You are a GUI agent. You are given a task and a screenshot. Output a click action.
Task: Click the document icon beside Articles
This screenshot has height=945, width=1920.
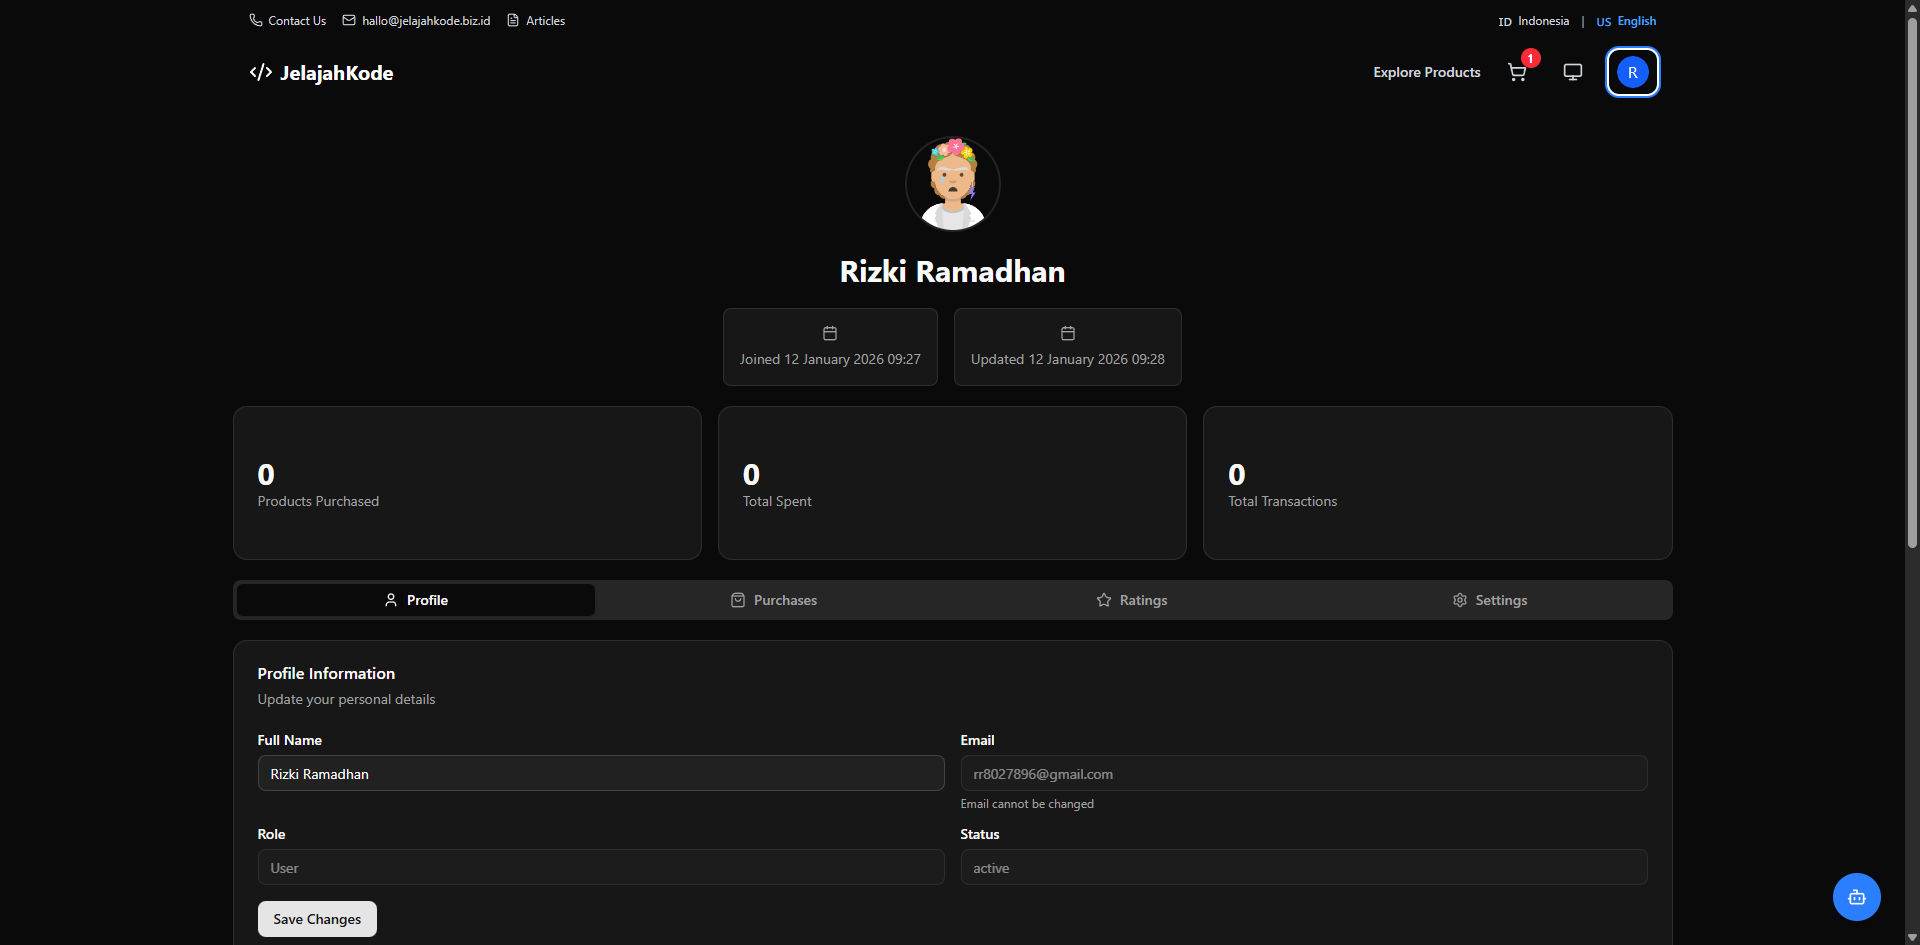511,20
